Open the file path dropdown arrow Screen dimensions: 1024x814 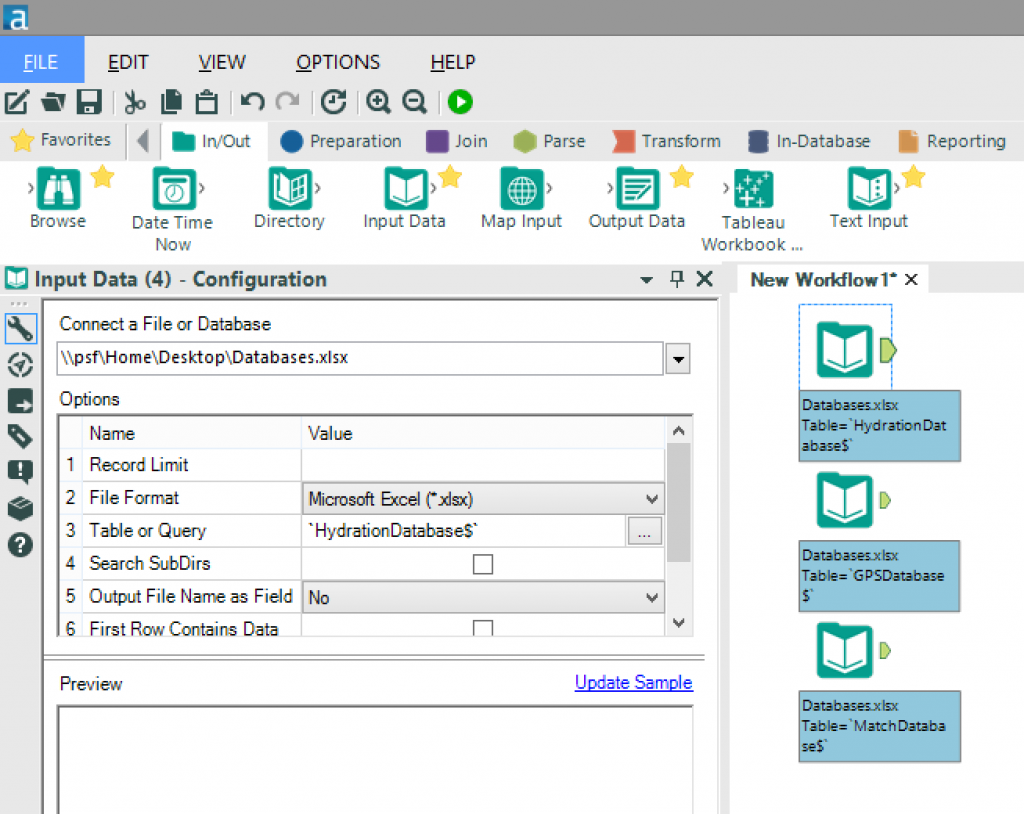click(x=679, y=359)
